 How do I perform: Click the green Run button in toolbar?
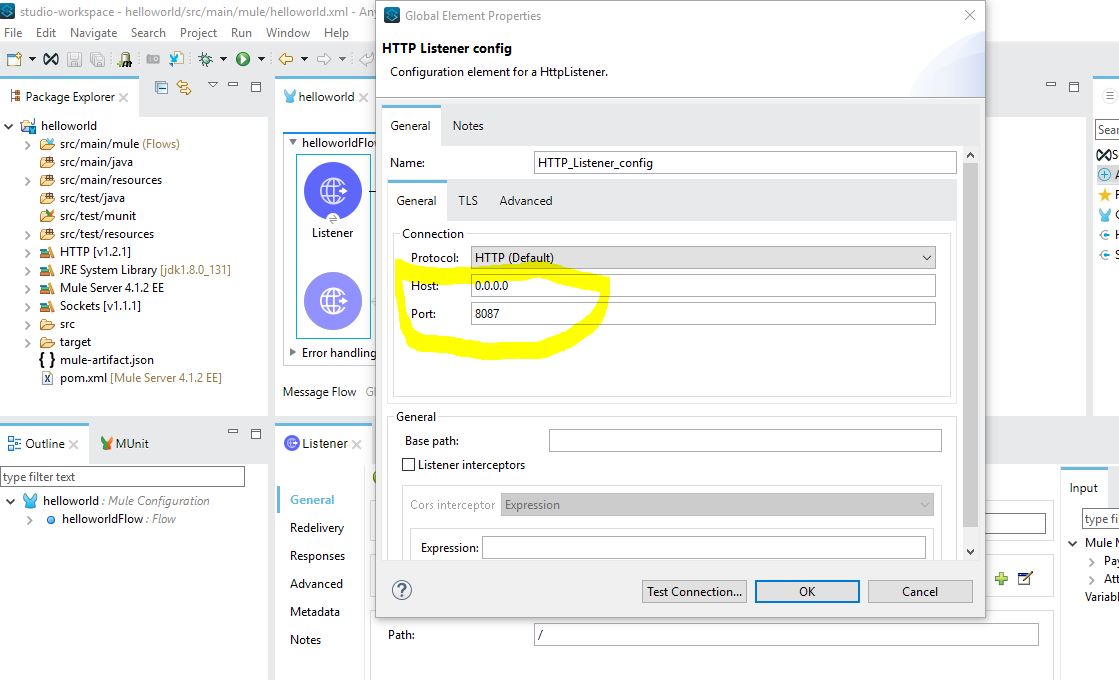tap(243, 59)
